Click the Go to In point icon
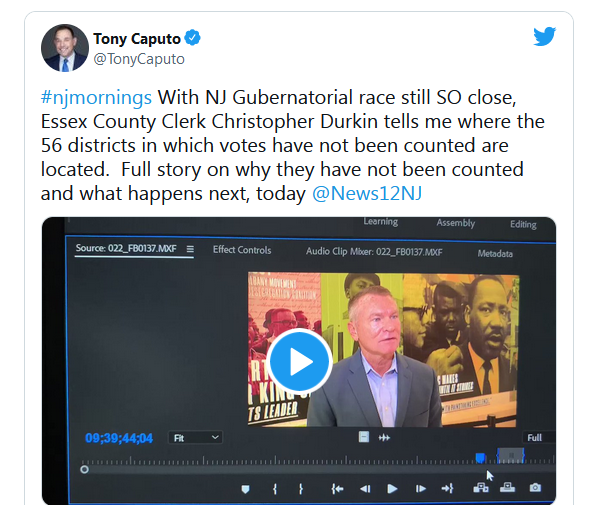Image resolution: width=590 pixels, height=505 pixels. [337, 489]
